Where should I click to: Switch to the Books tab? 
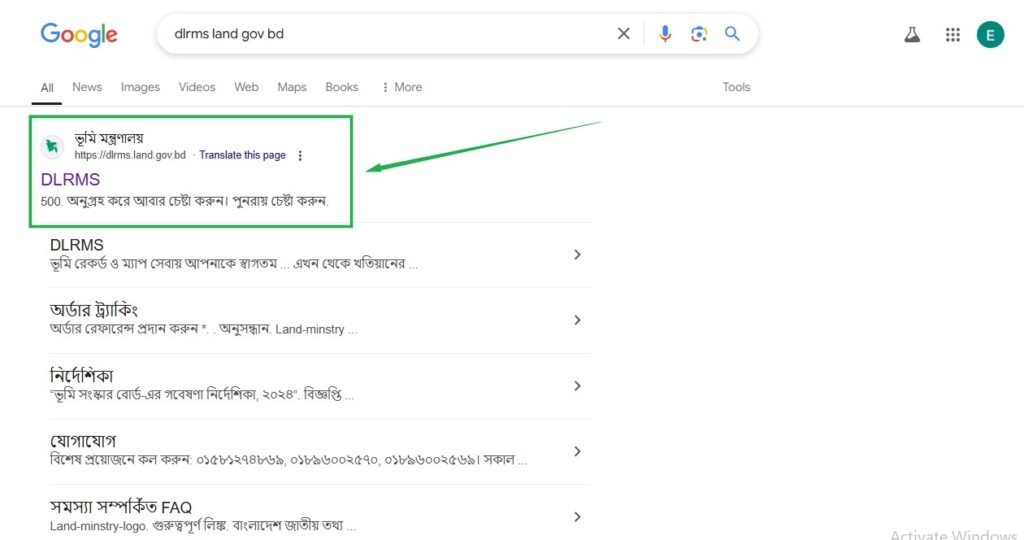342,87
